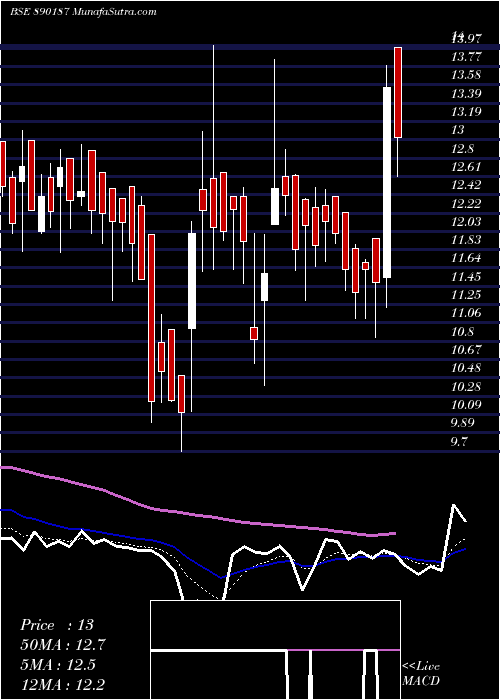
Task: Click the 13.77 price axis label
Action: [x=467, y=57]
